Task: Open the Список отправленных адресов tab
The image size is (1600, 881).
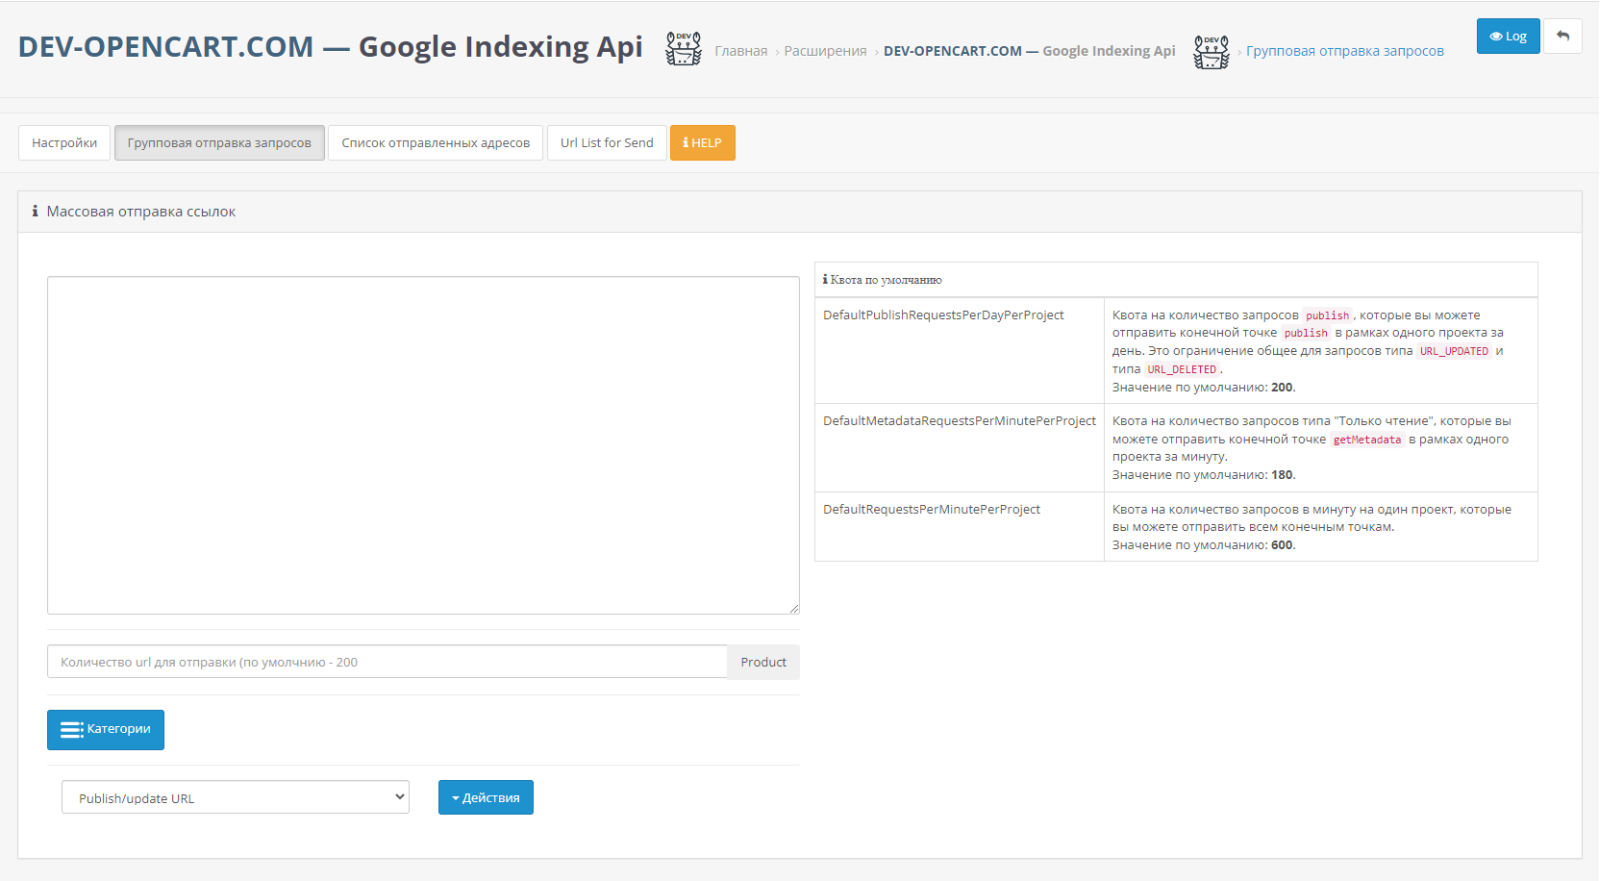Action: tap(435, 143)
